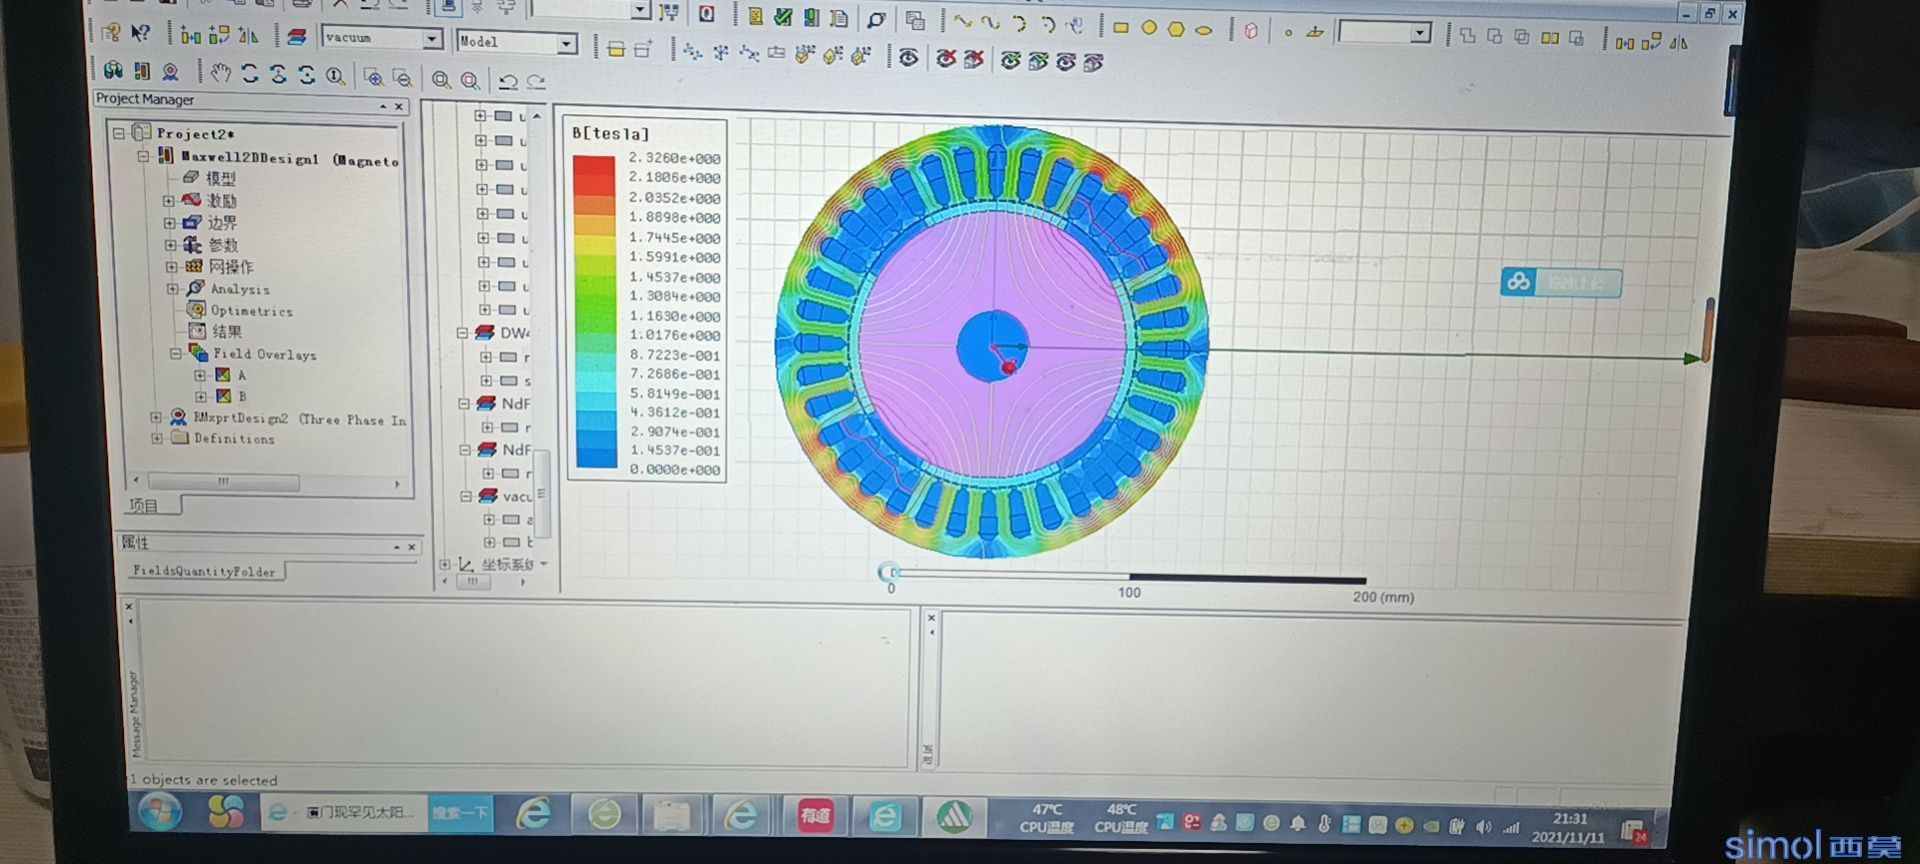The height and width of the screenshot is (864, 1920).
Task: Select the Pan (hand) tool
Action: click(220, 73)
